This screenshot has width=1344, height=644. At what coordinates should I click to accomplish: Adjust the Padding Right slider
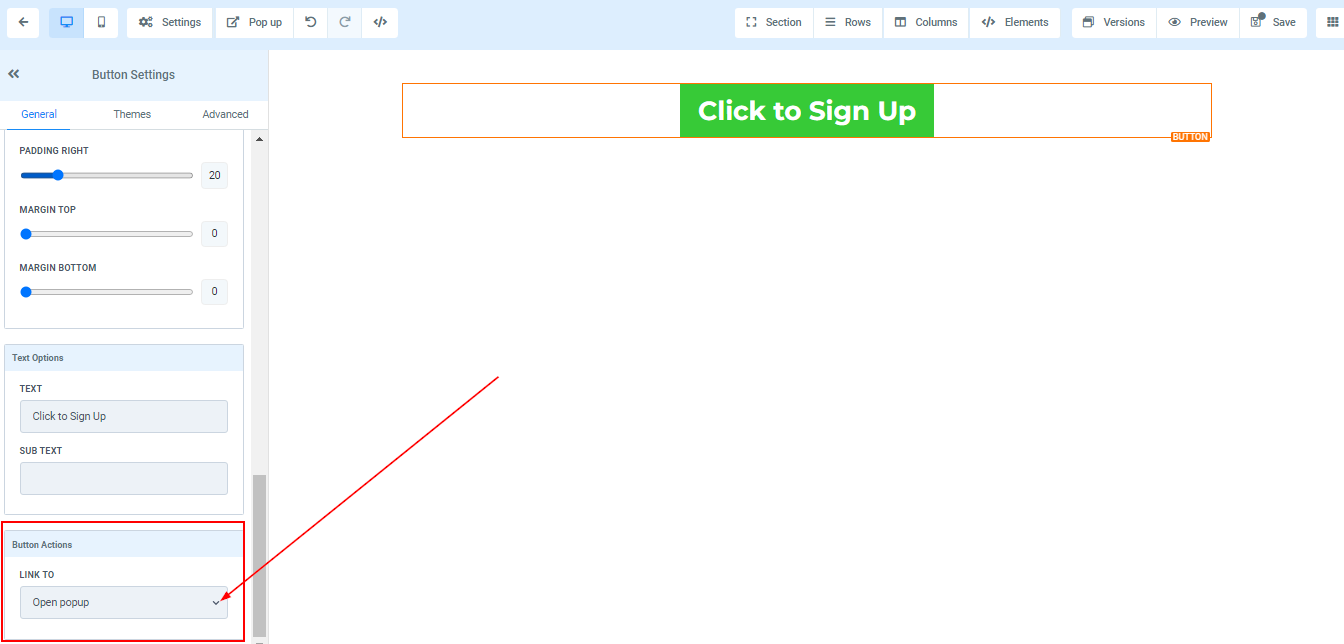[x=106, y=175]
